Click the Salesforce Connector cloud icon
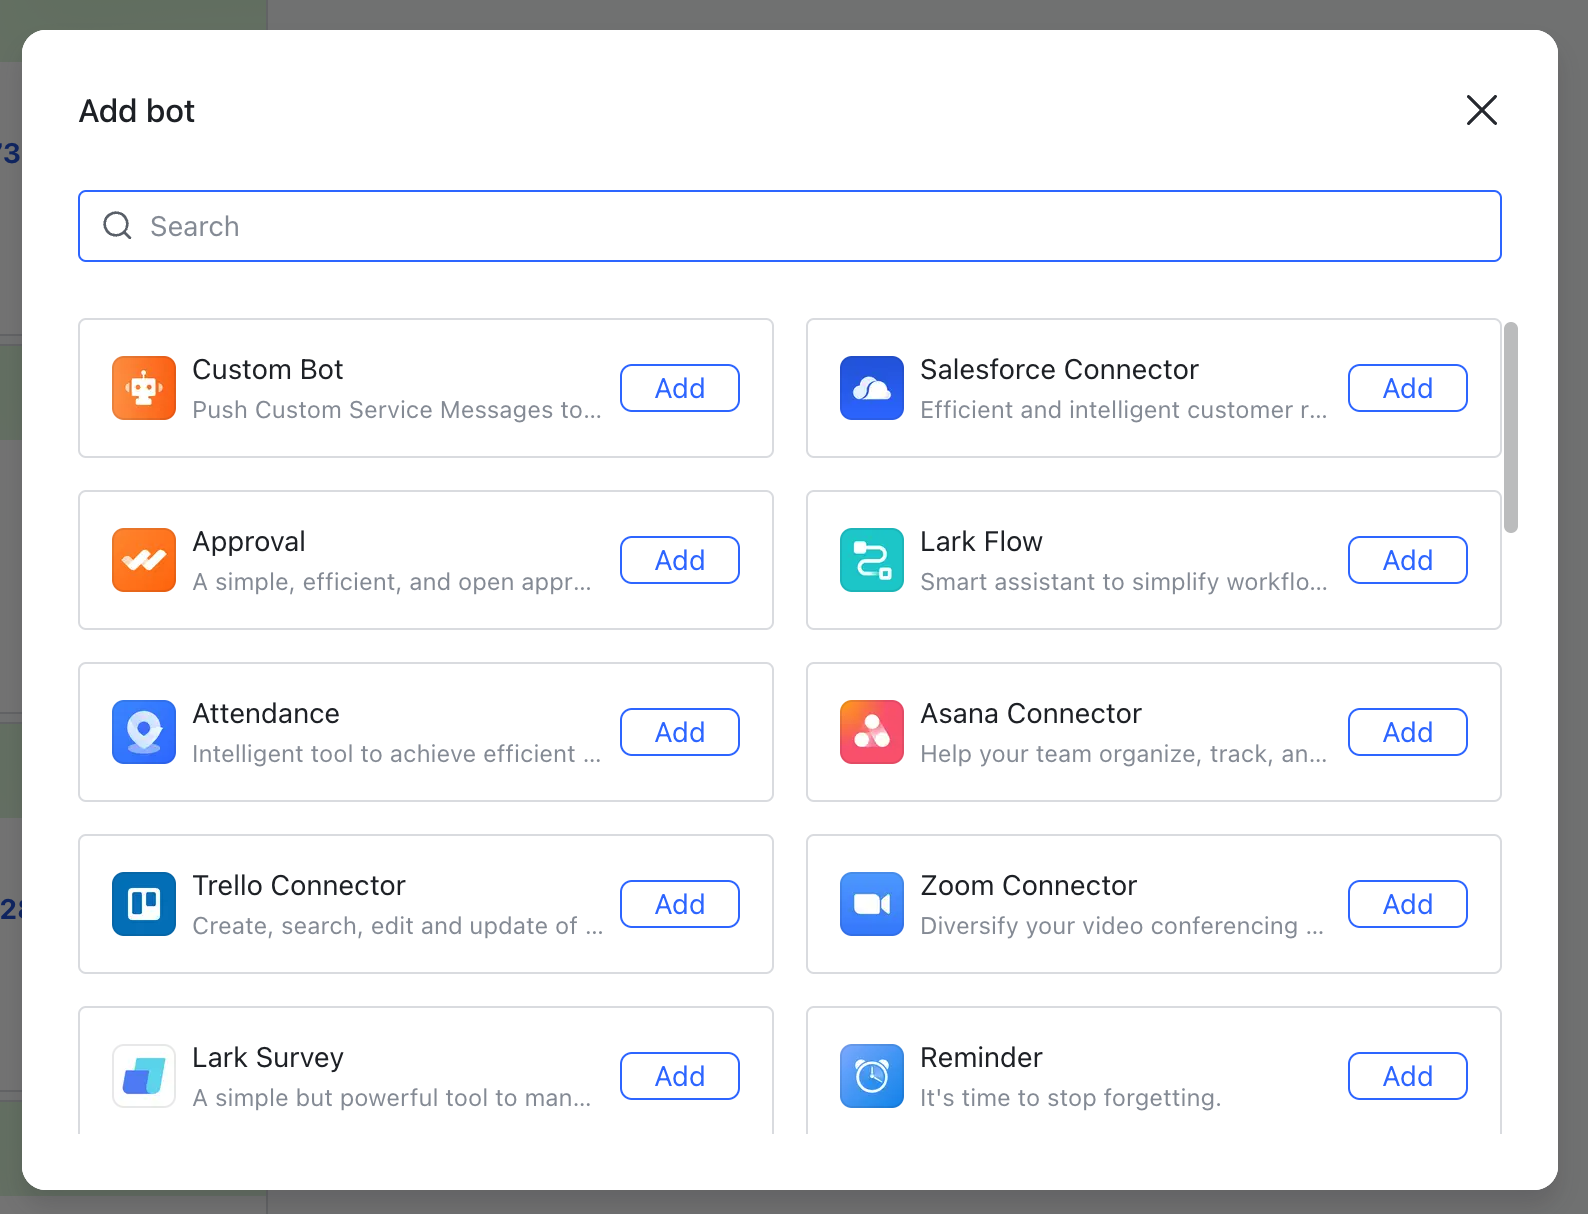 point(872,388)
